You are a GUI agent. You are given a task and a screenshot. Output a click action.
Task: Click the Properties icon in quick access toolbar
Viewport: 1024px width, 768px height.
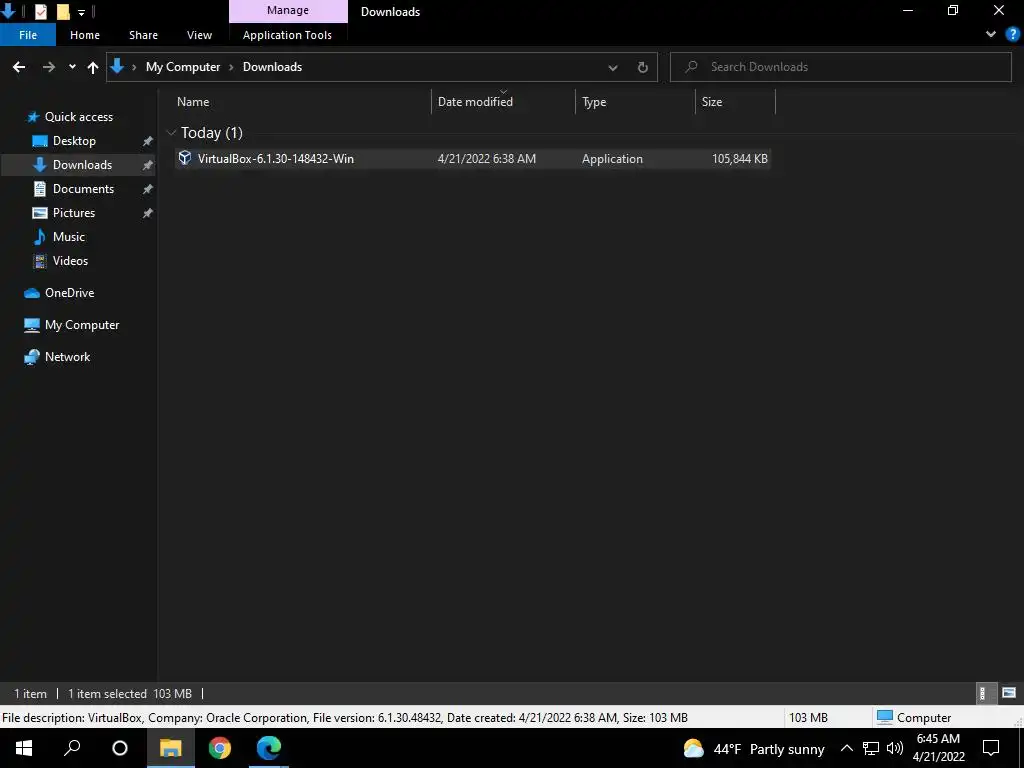[x=40, y=11]
